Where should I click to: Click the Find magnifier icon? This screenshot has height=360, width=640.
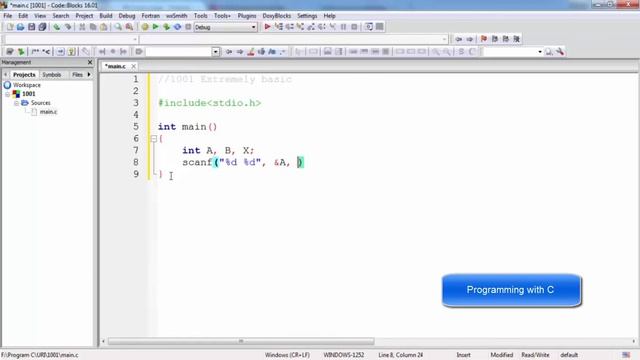[x=118, y=27]
